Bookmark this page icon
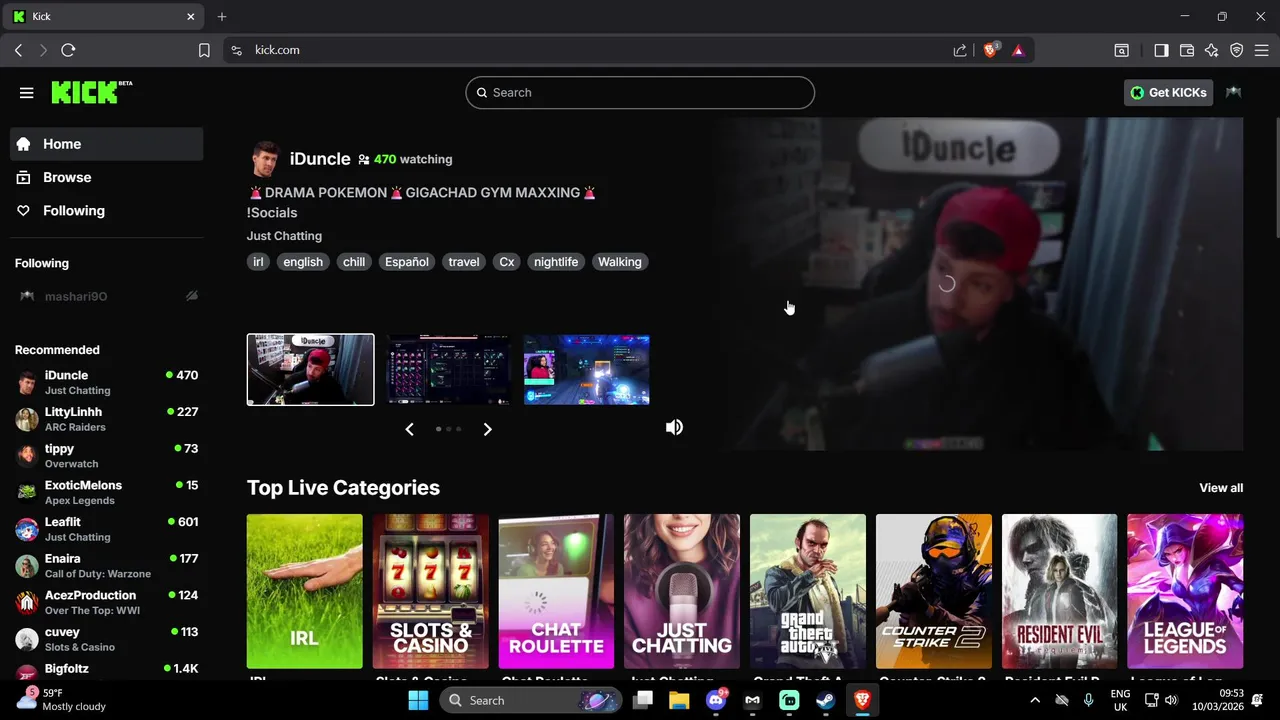The image size is (1280, 720). click(x=204, y=50)
